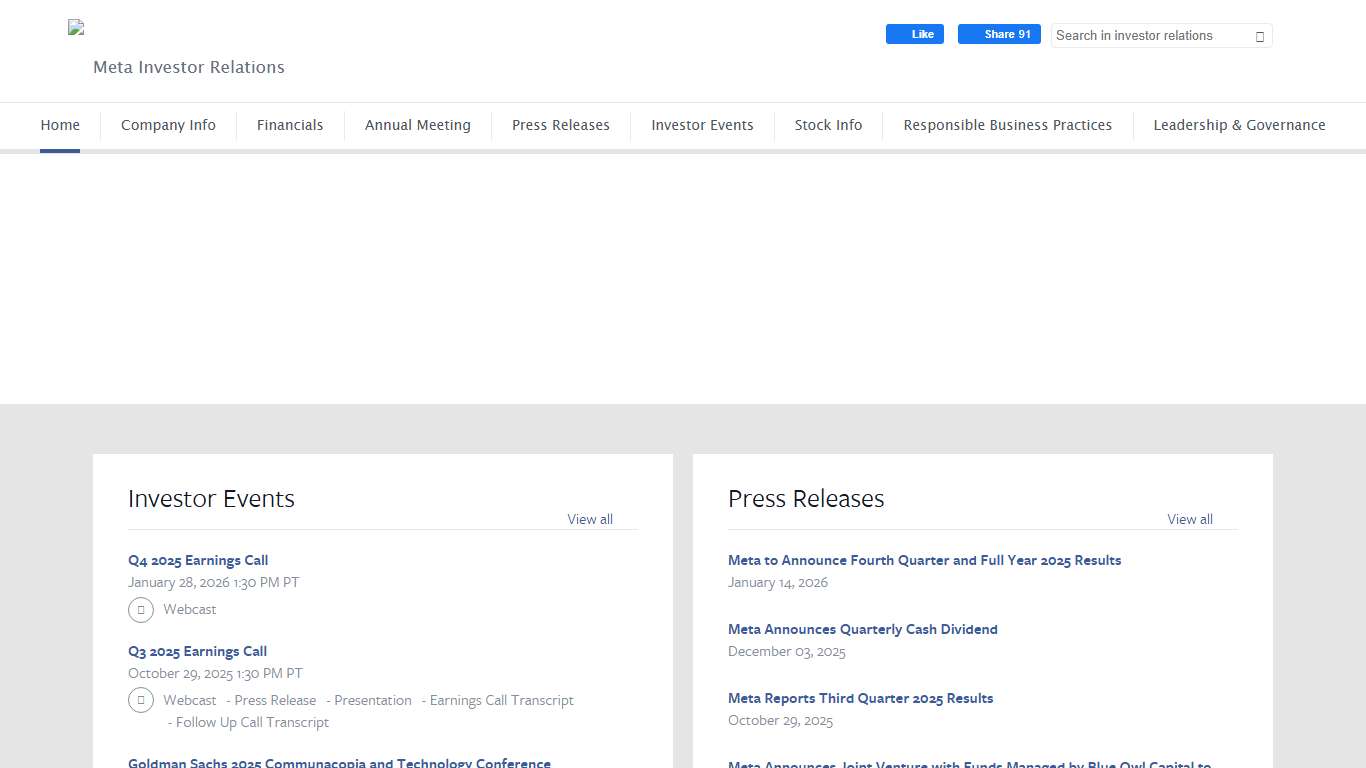Open the Q4 2025 Earnings Call link
Screen dimensions: 1366x768
coord(198,561)
